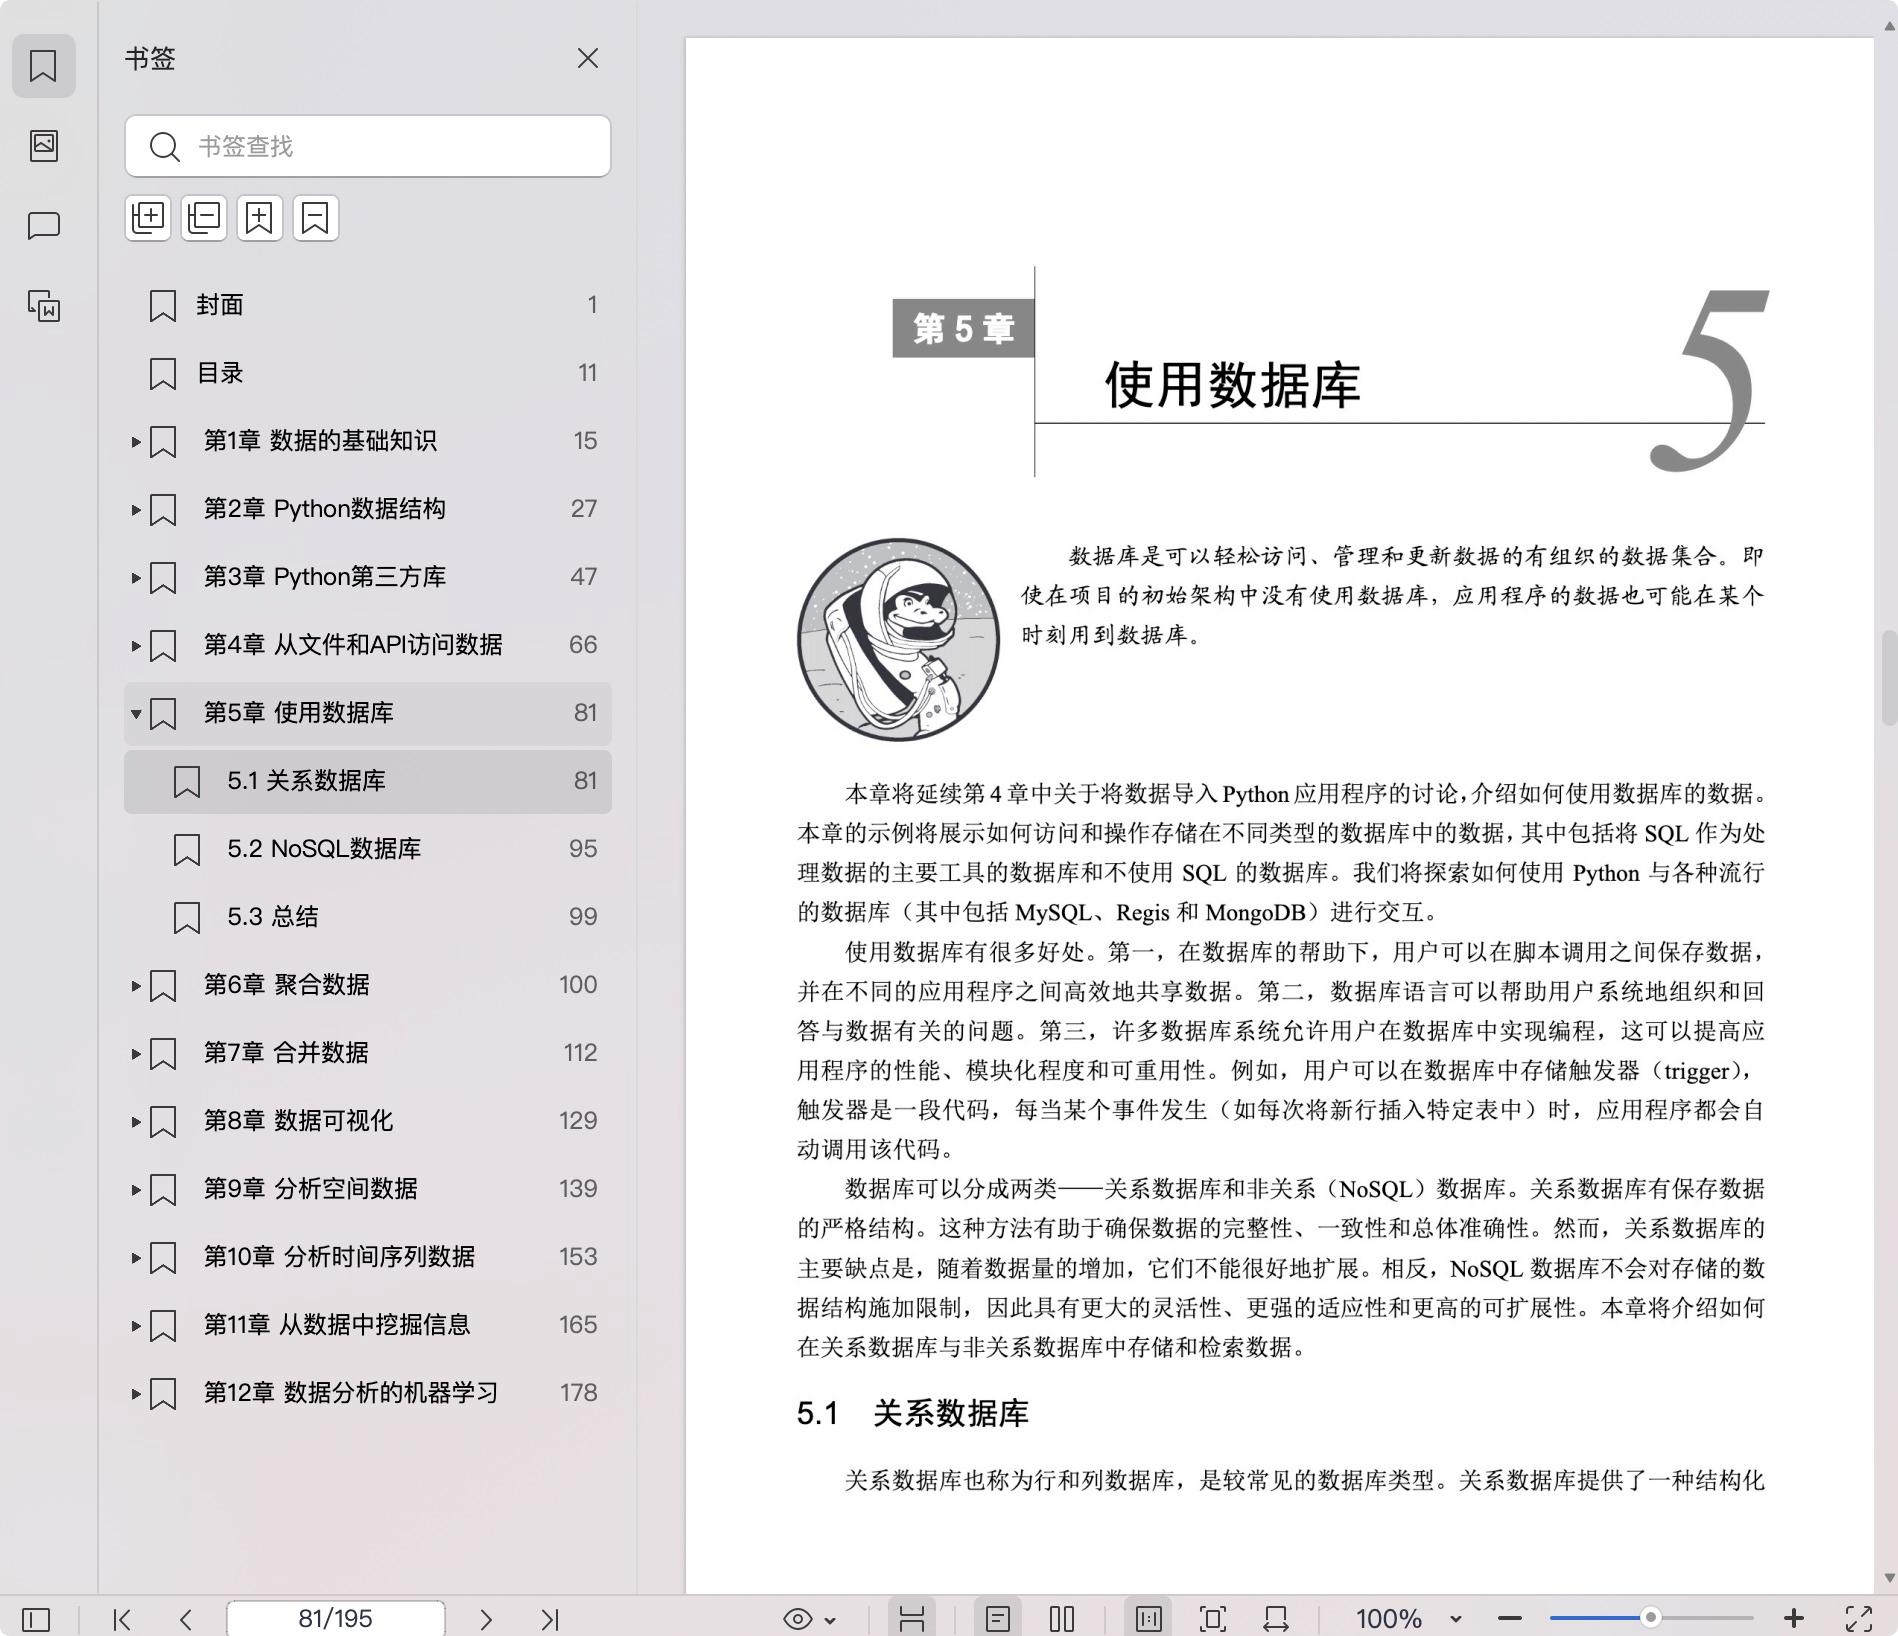Go to the last page

tap(550, 1619)
